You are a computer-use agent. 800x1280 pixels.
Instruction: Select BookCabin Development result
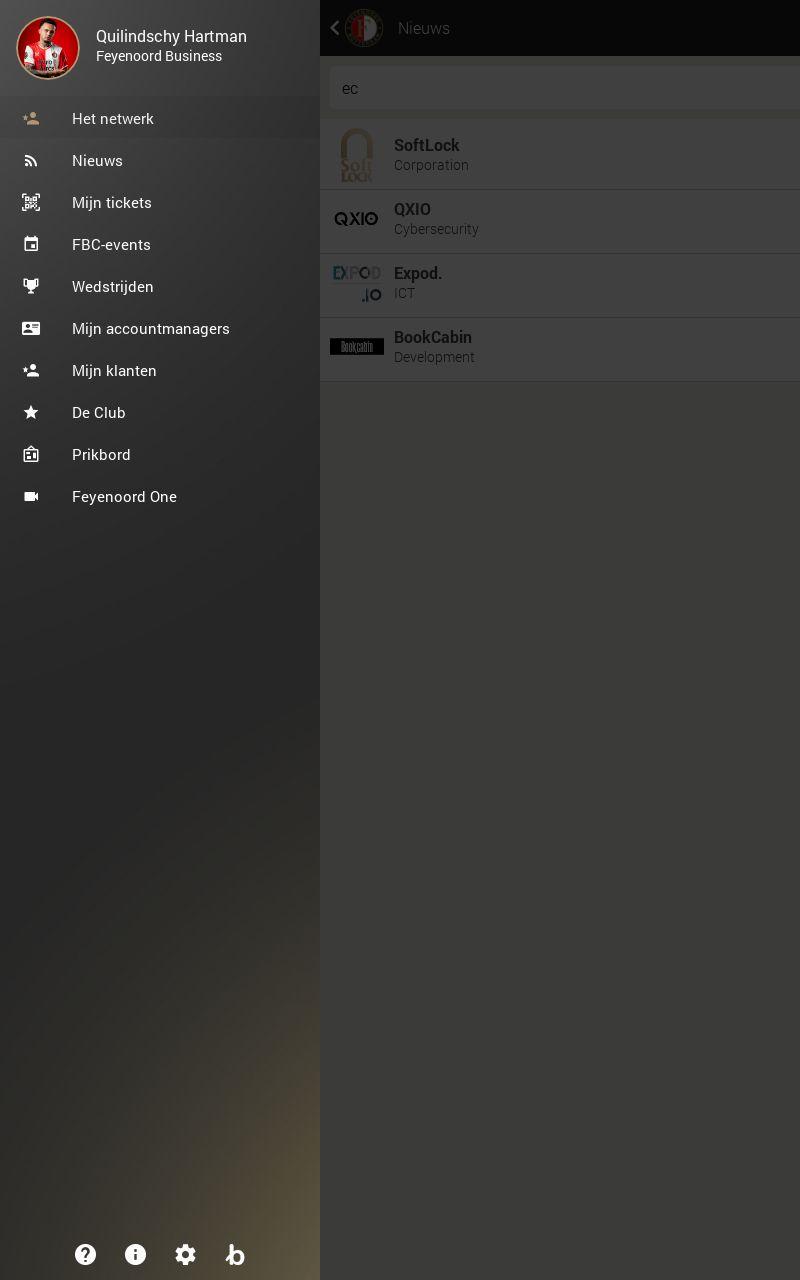560,347
